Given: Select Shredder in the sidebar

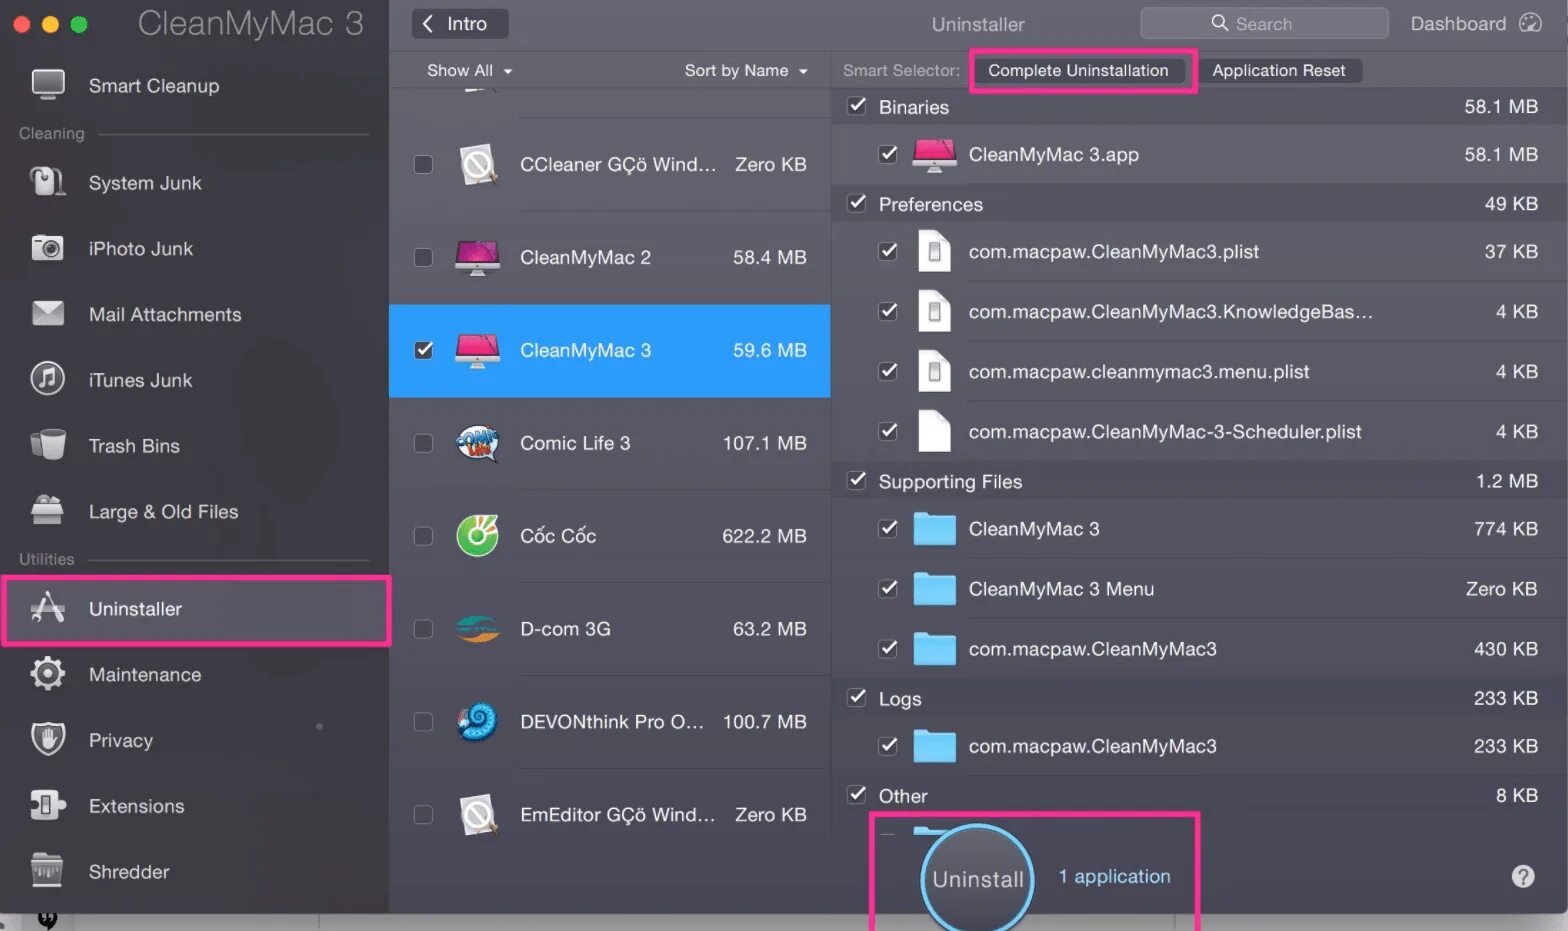Looking at the screenshot, I should pos(194,871).
